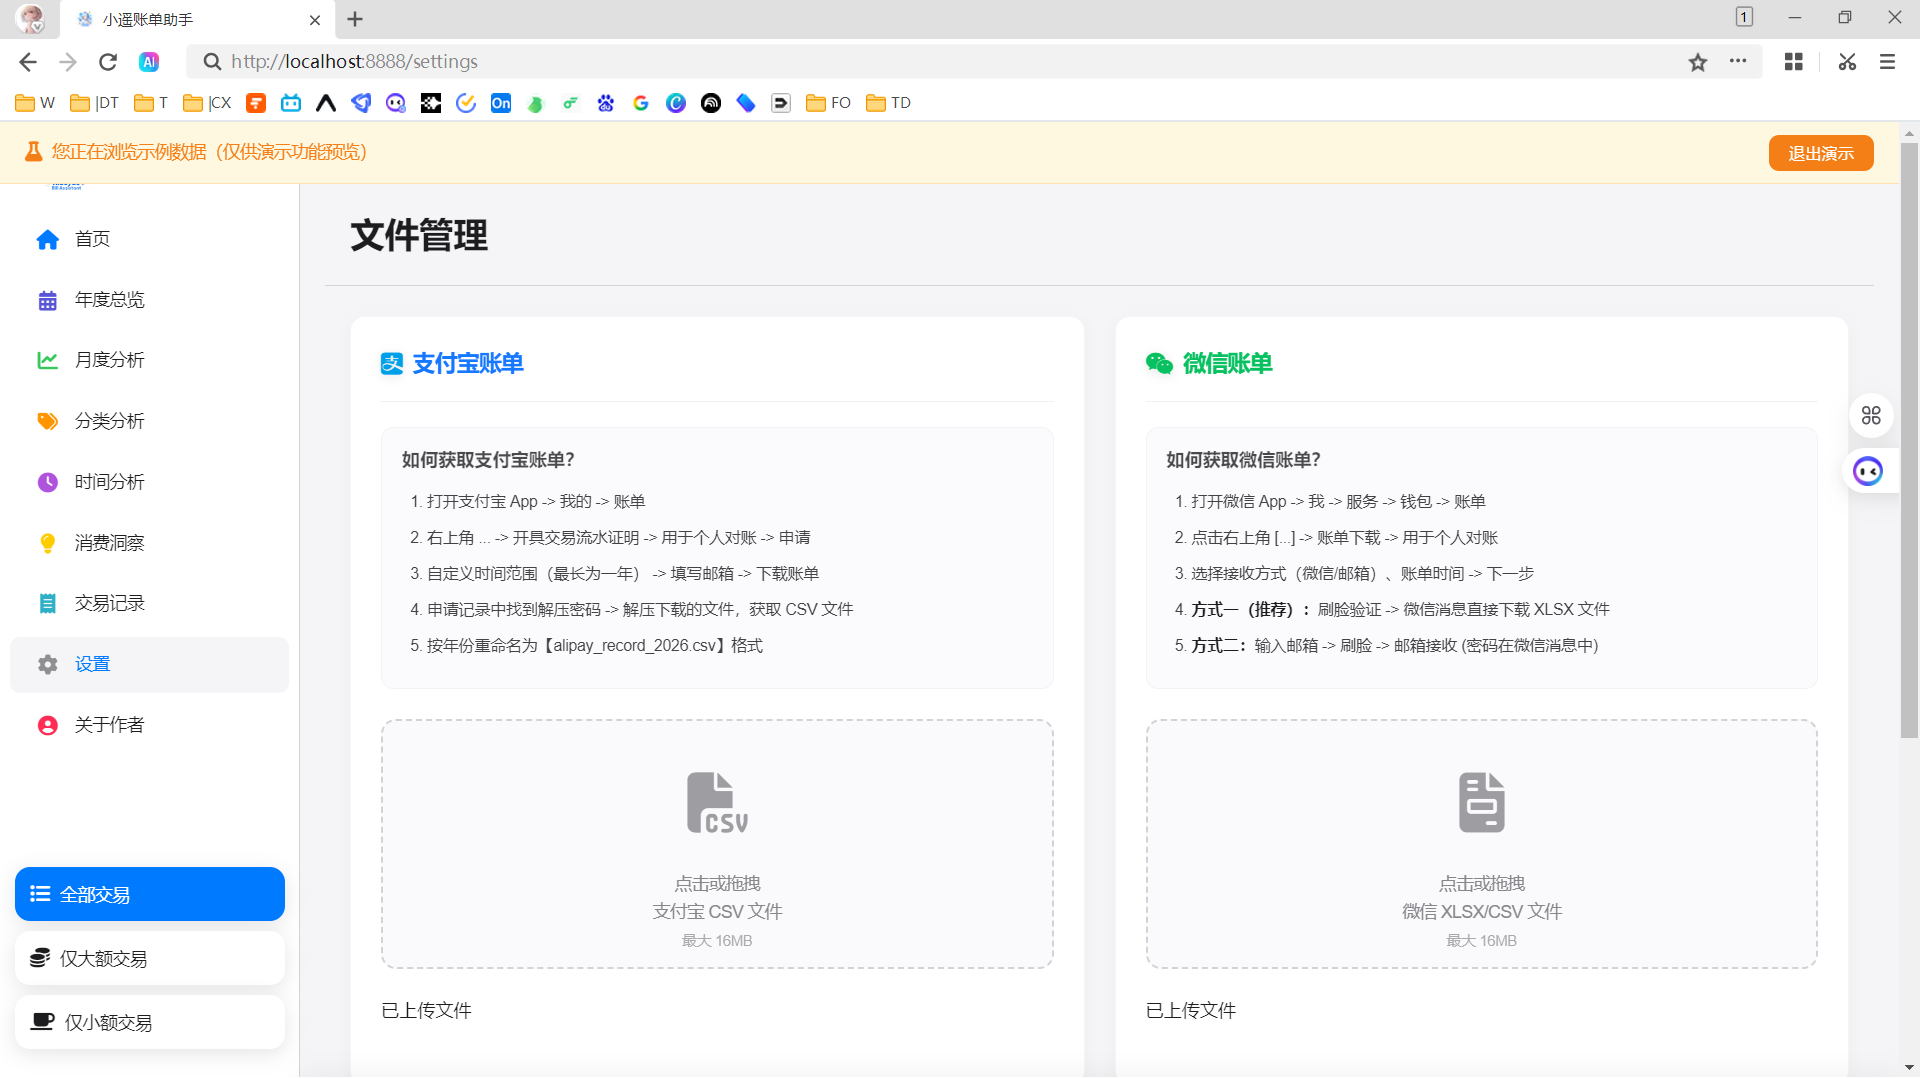
Task: Click the Alipay CSV upload icon
Action: pyautogui.click(x=717, y=802)
